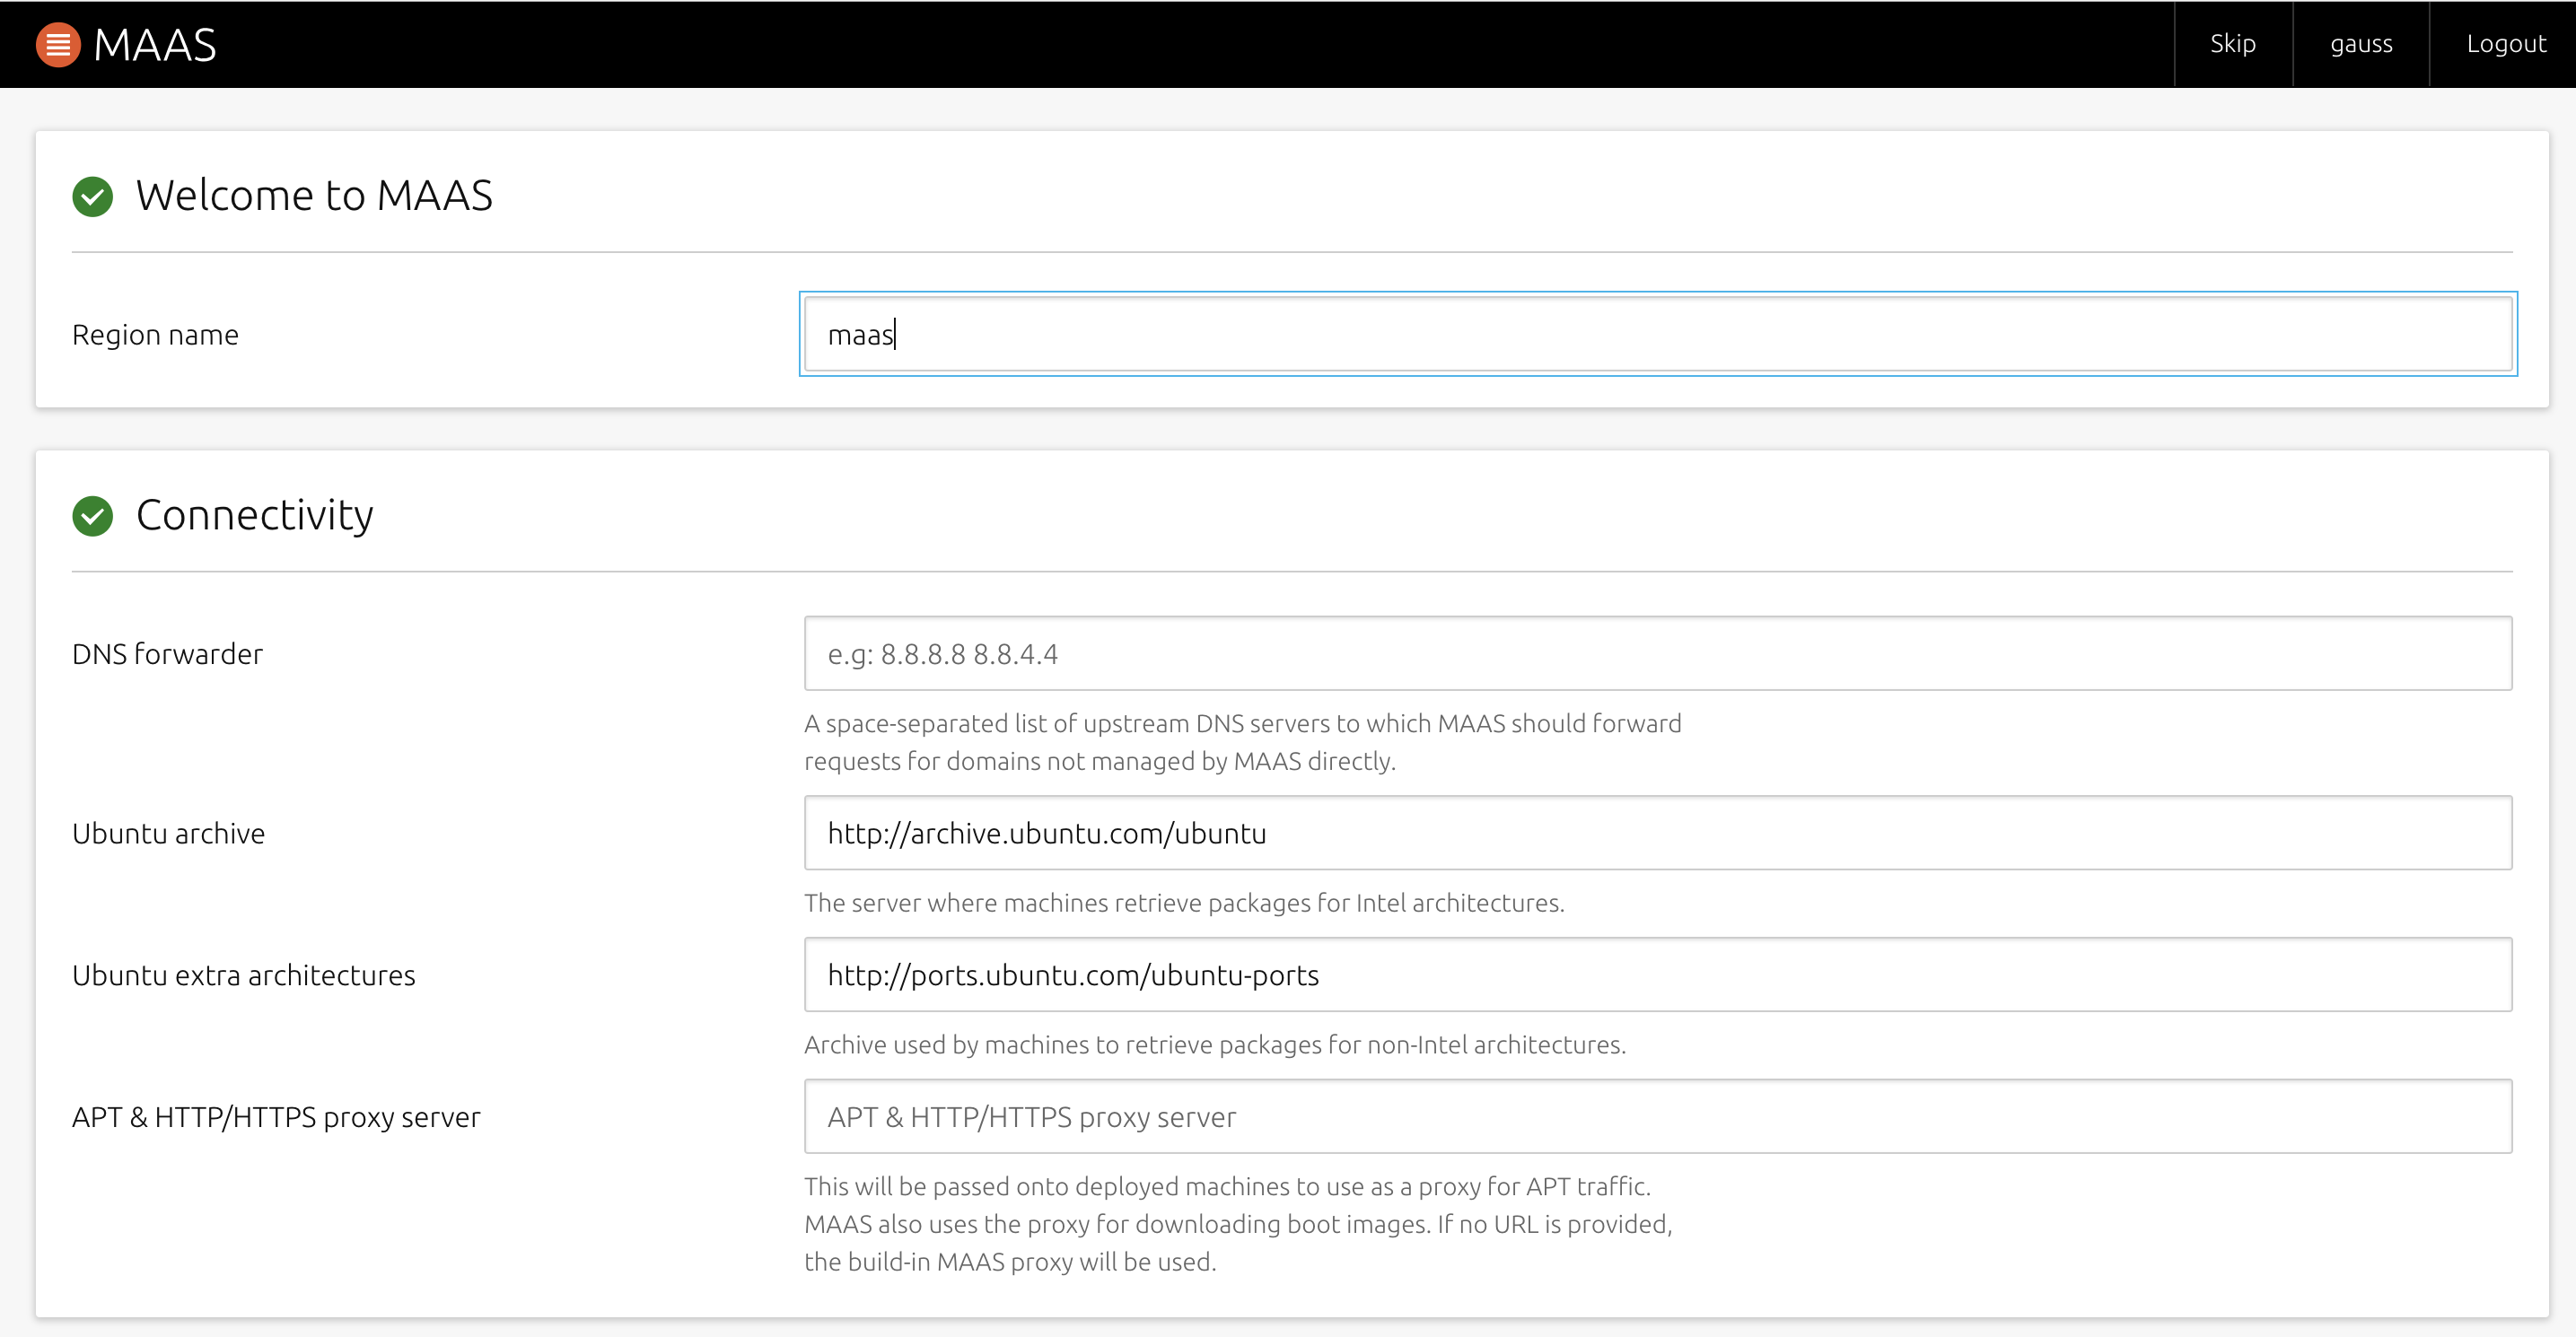The width and height of the screenshot is (2576, 1337).
Task: Click the green checkmark beside Connectivity
Action: tap(93, 516)
